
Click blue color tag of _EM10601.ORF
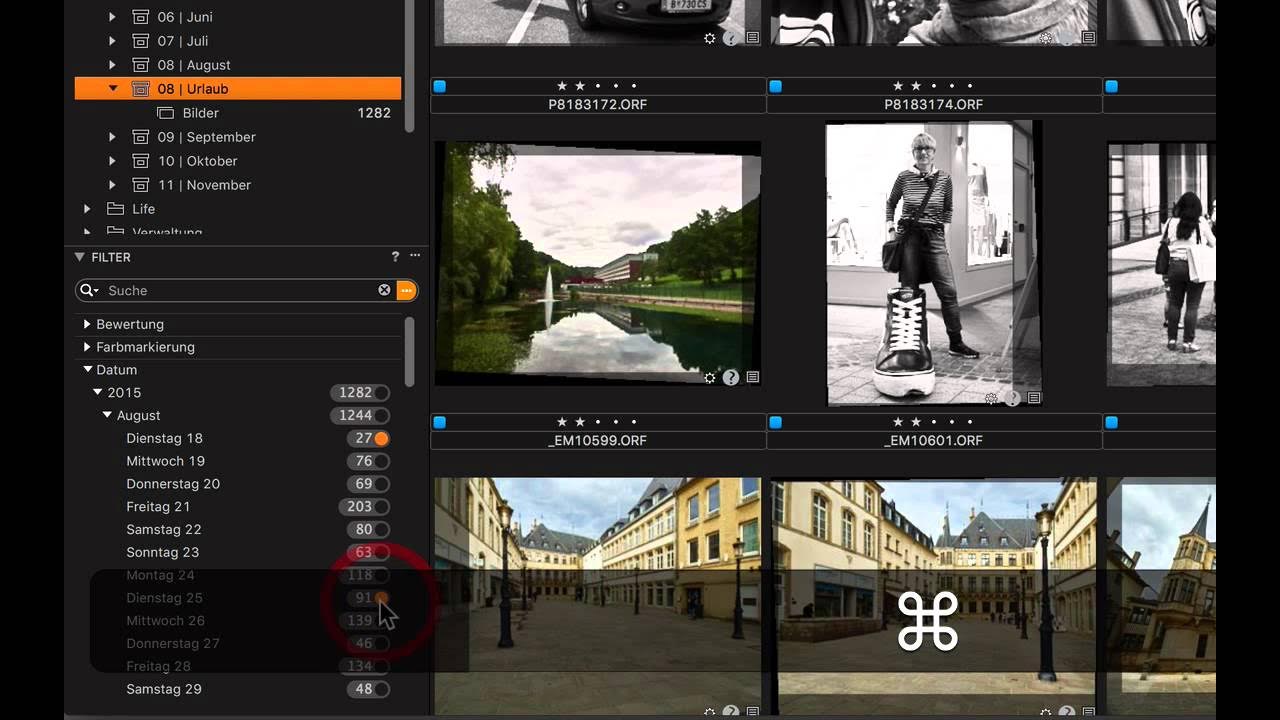pos(775,422)
